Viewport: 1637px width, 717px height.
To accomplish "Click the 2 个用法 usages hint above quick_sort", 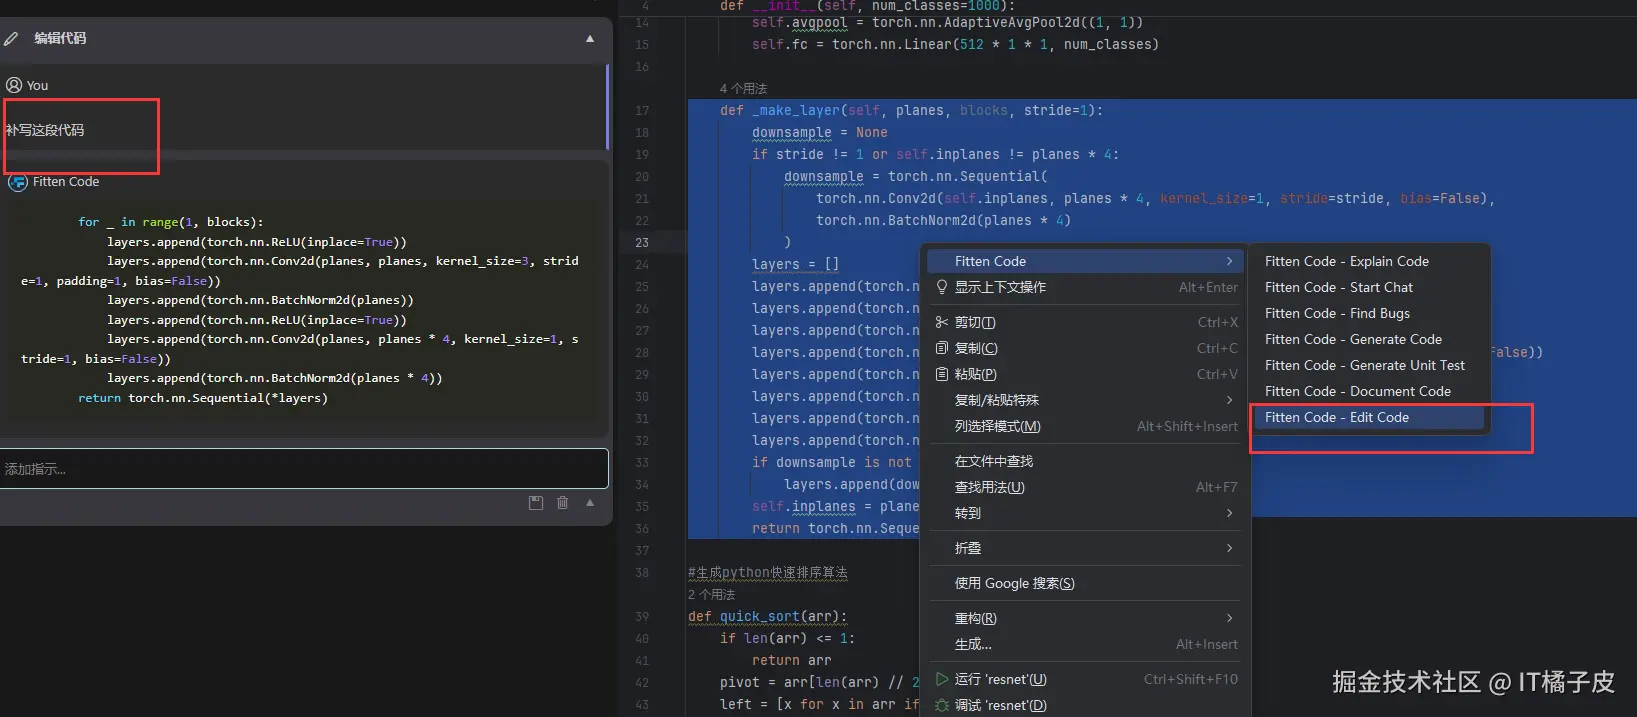I will (x=711, y=595).
